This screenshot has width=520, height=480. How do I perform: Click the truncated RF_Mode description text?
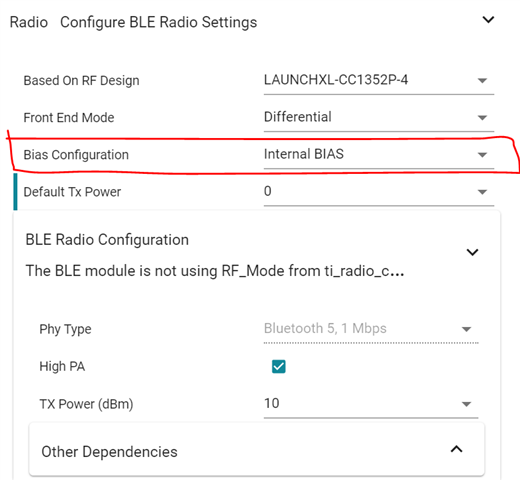215,271
